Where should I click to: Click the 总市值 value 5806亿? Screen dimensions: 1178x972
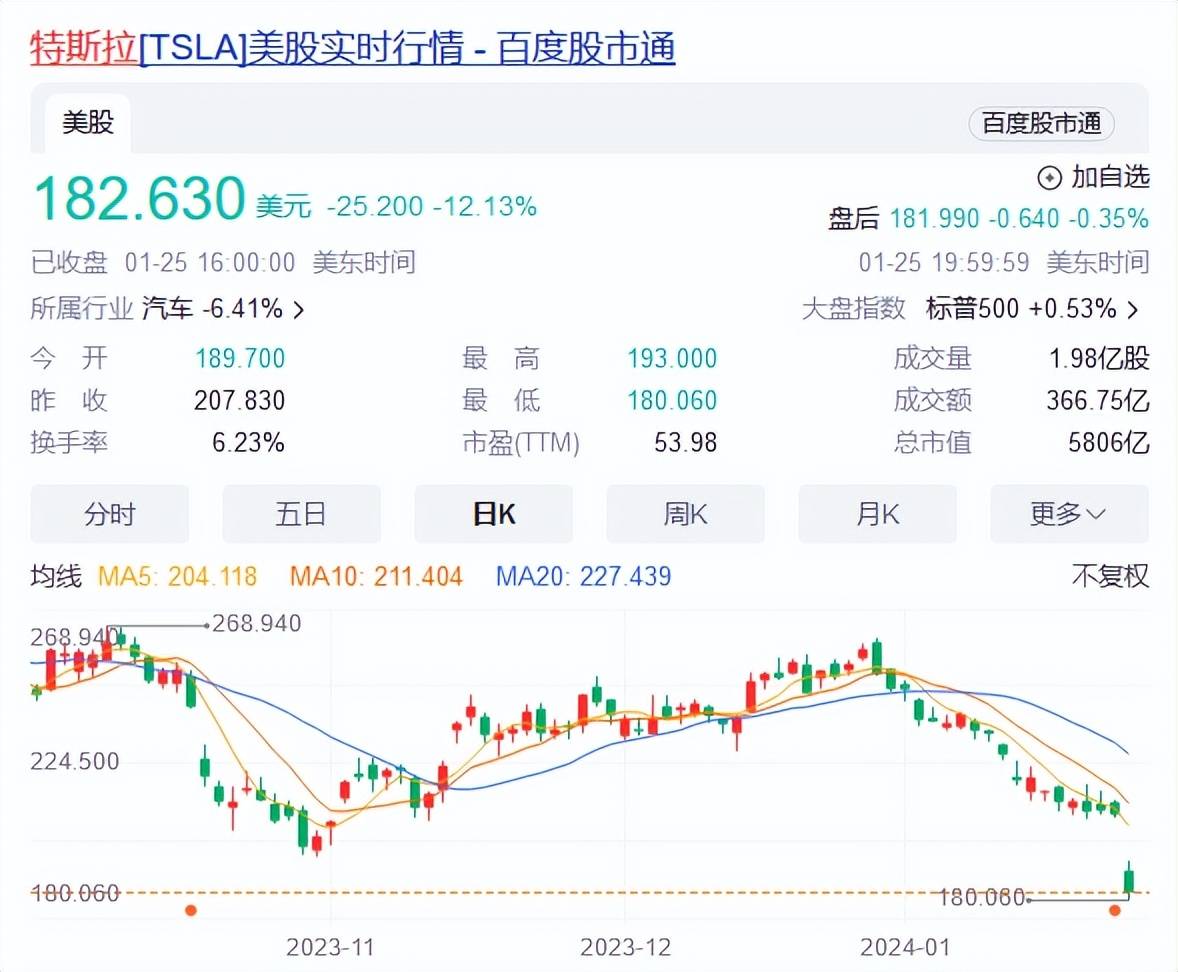[1109, 443]
